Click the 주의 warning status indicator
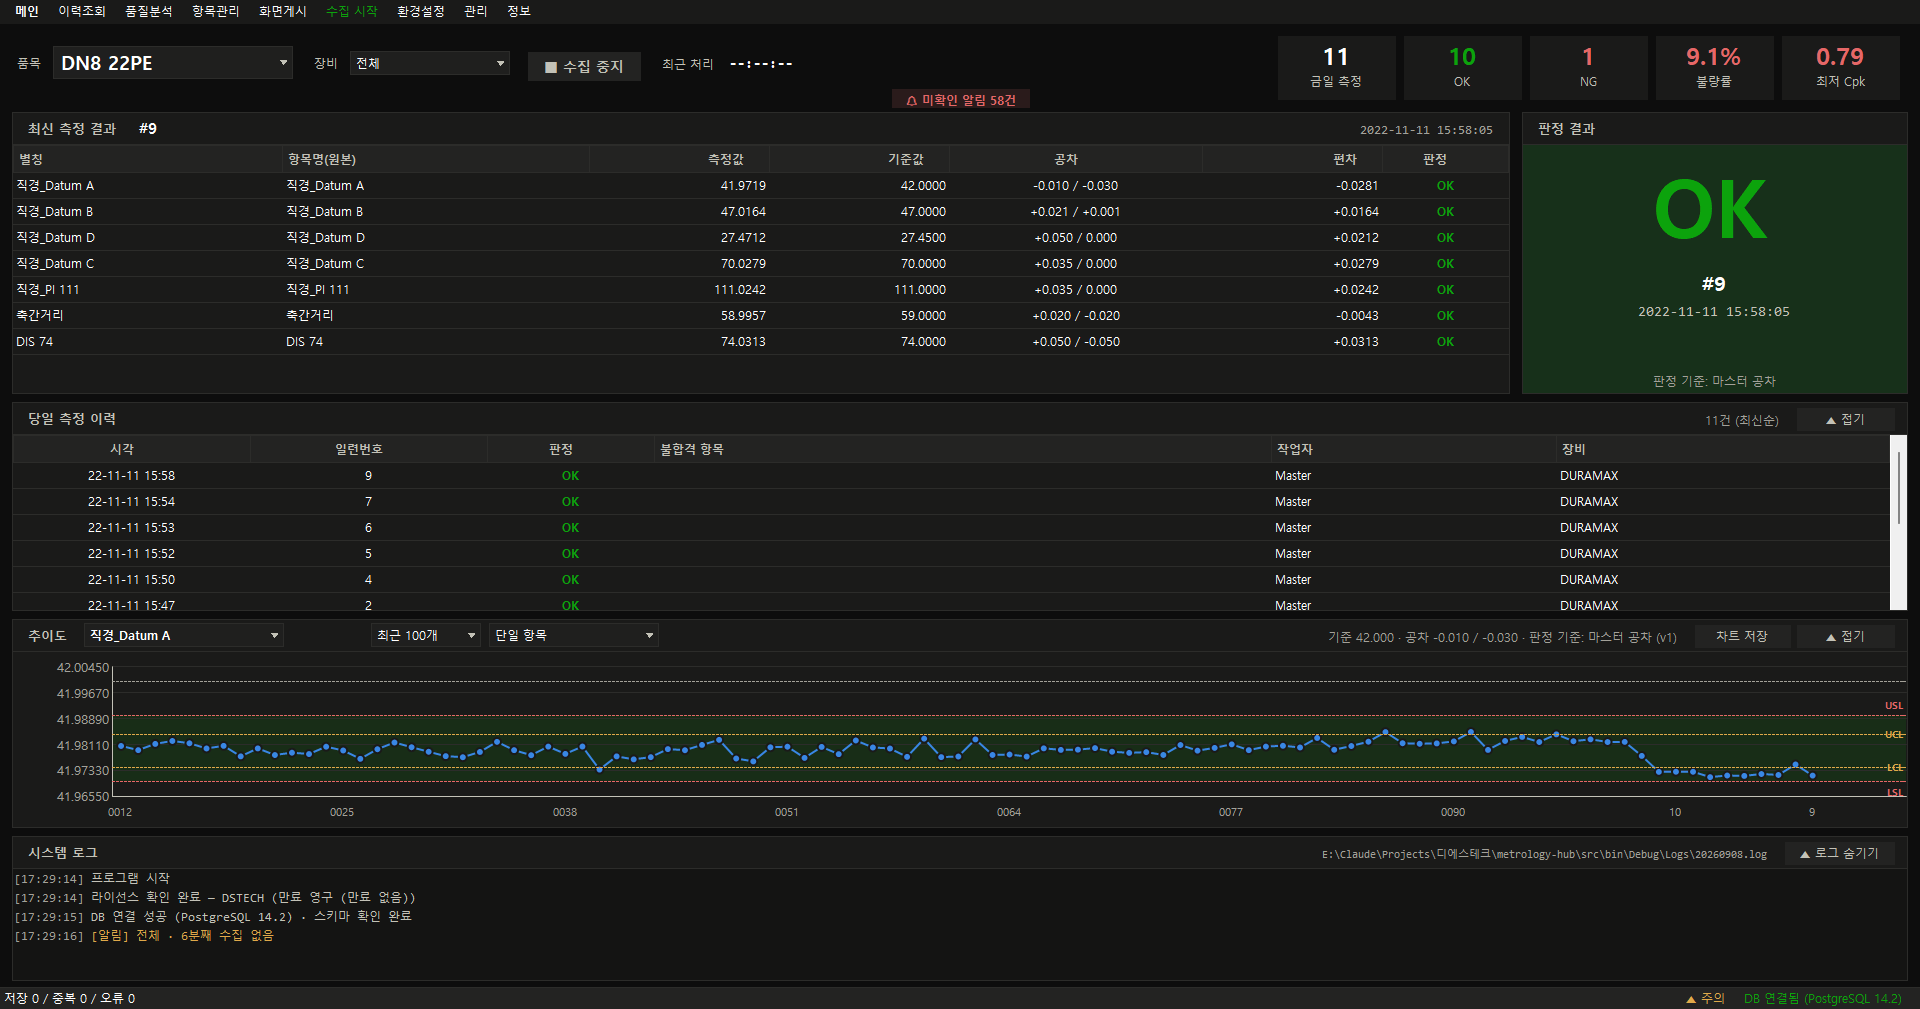This screenshot has height=1009, width=1920. (x=1706, y=998)
